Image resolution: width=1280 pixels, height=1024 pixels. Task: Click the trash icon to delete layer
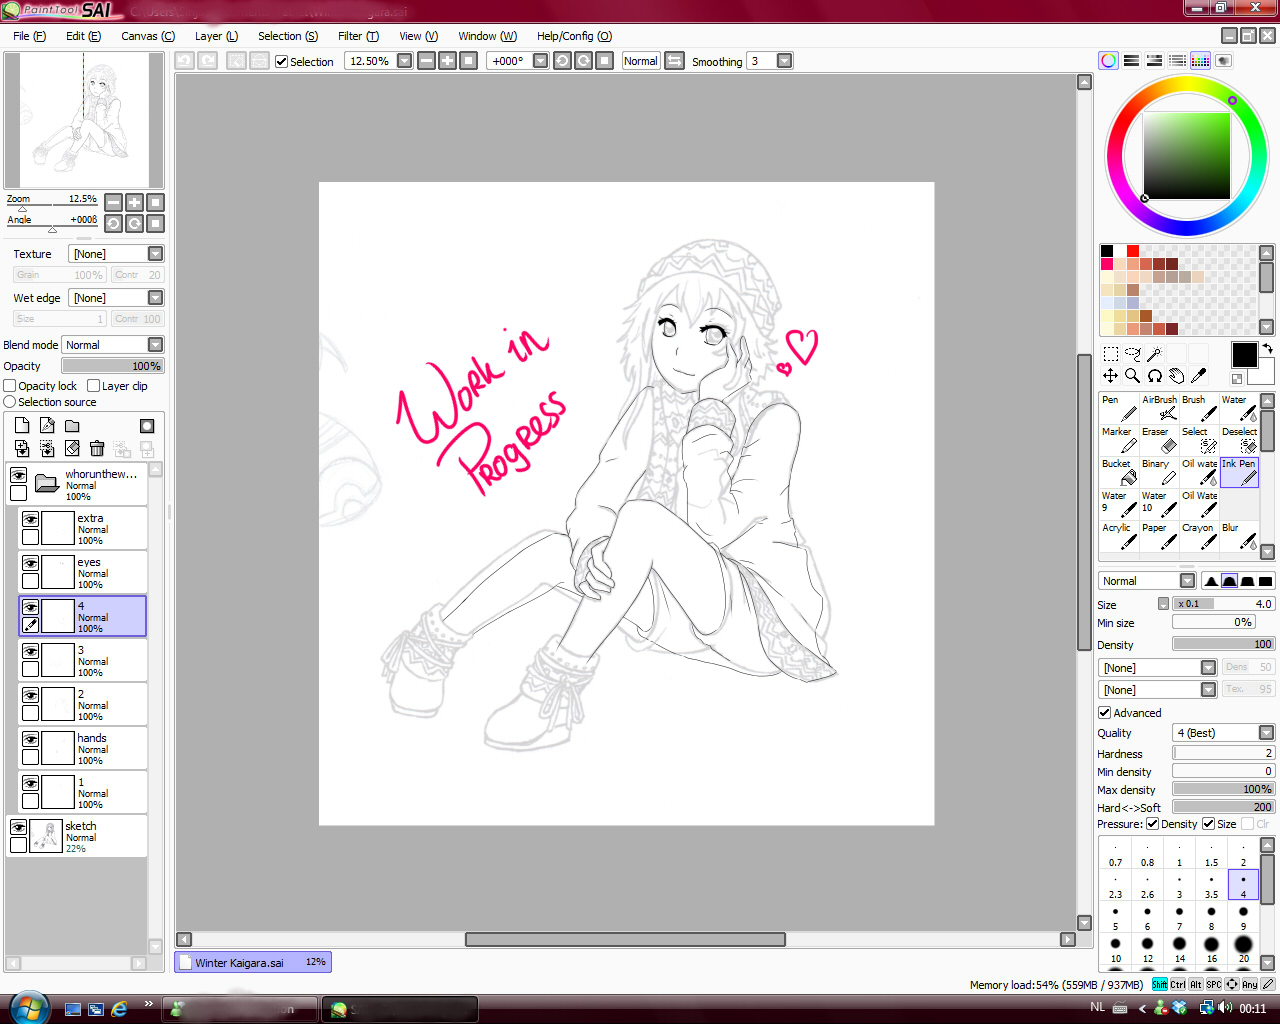click(x=97, y=449)
